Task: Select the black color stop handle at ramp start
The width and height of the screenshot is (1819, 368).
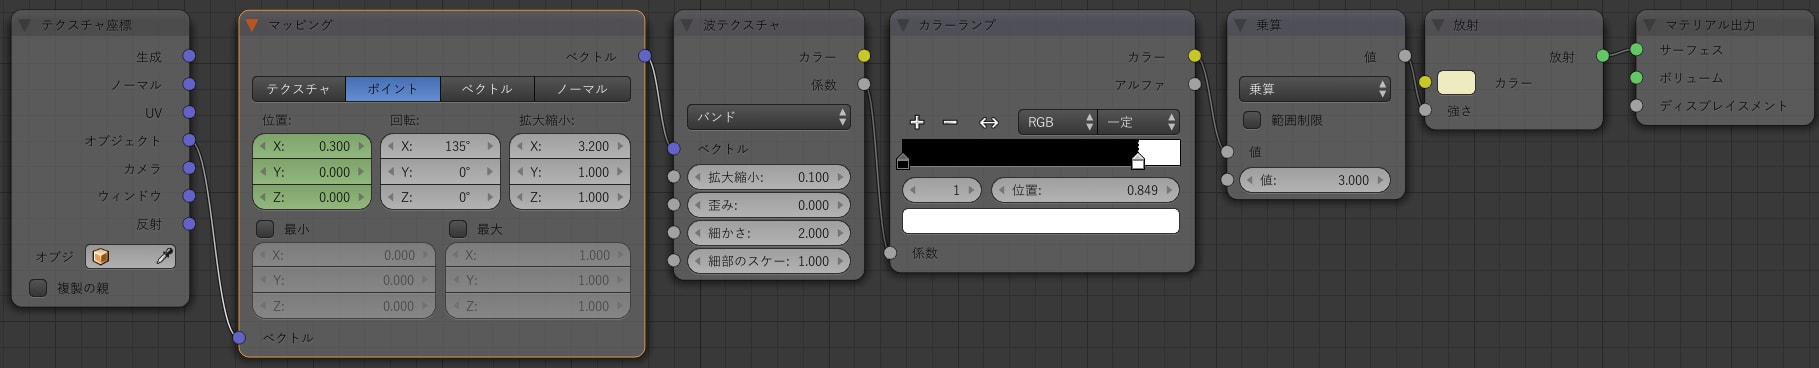Action: click(x=903, y=160)
